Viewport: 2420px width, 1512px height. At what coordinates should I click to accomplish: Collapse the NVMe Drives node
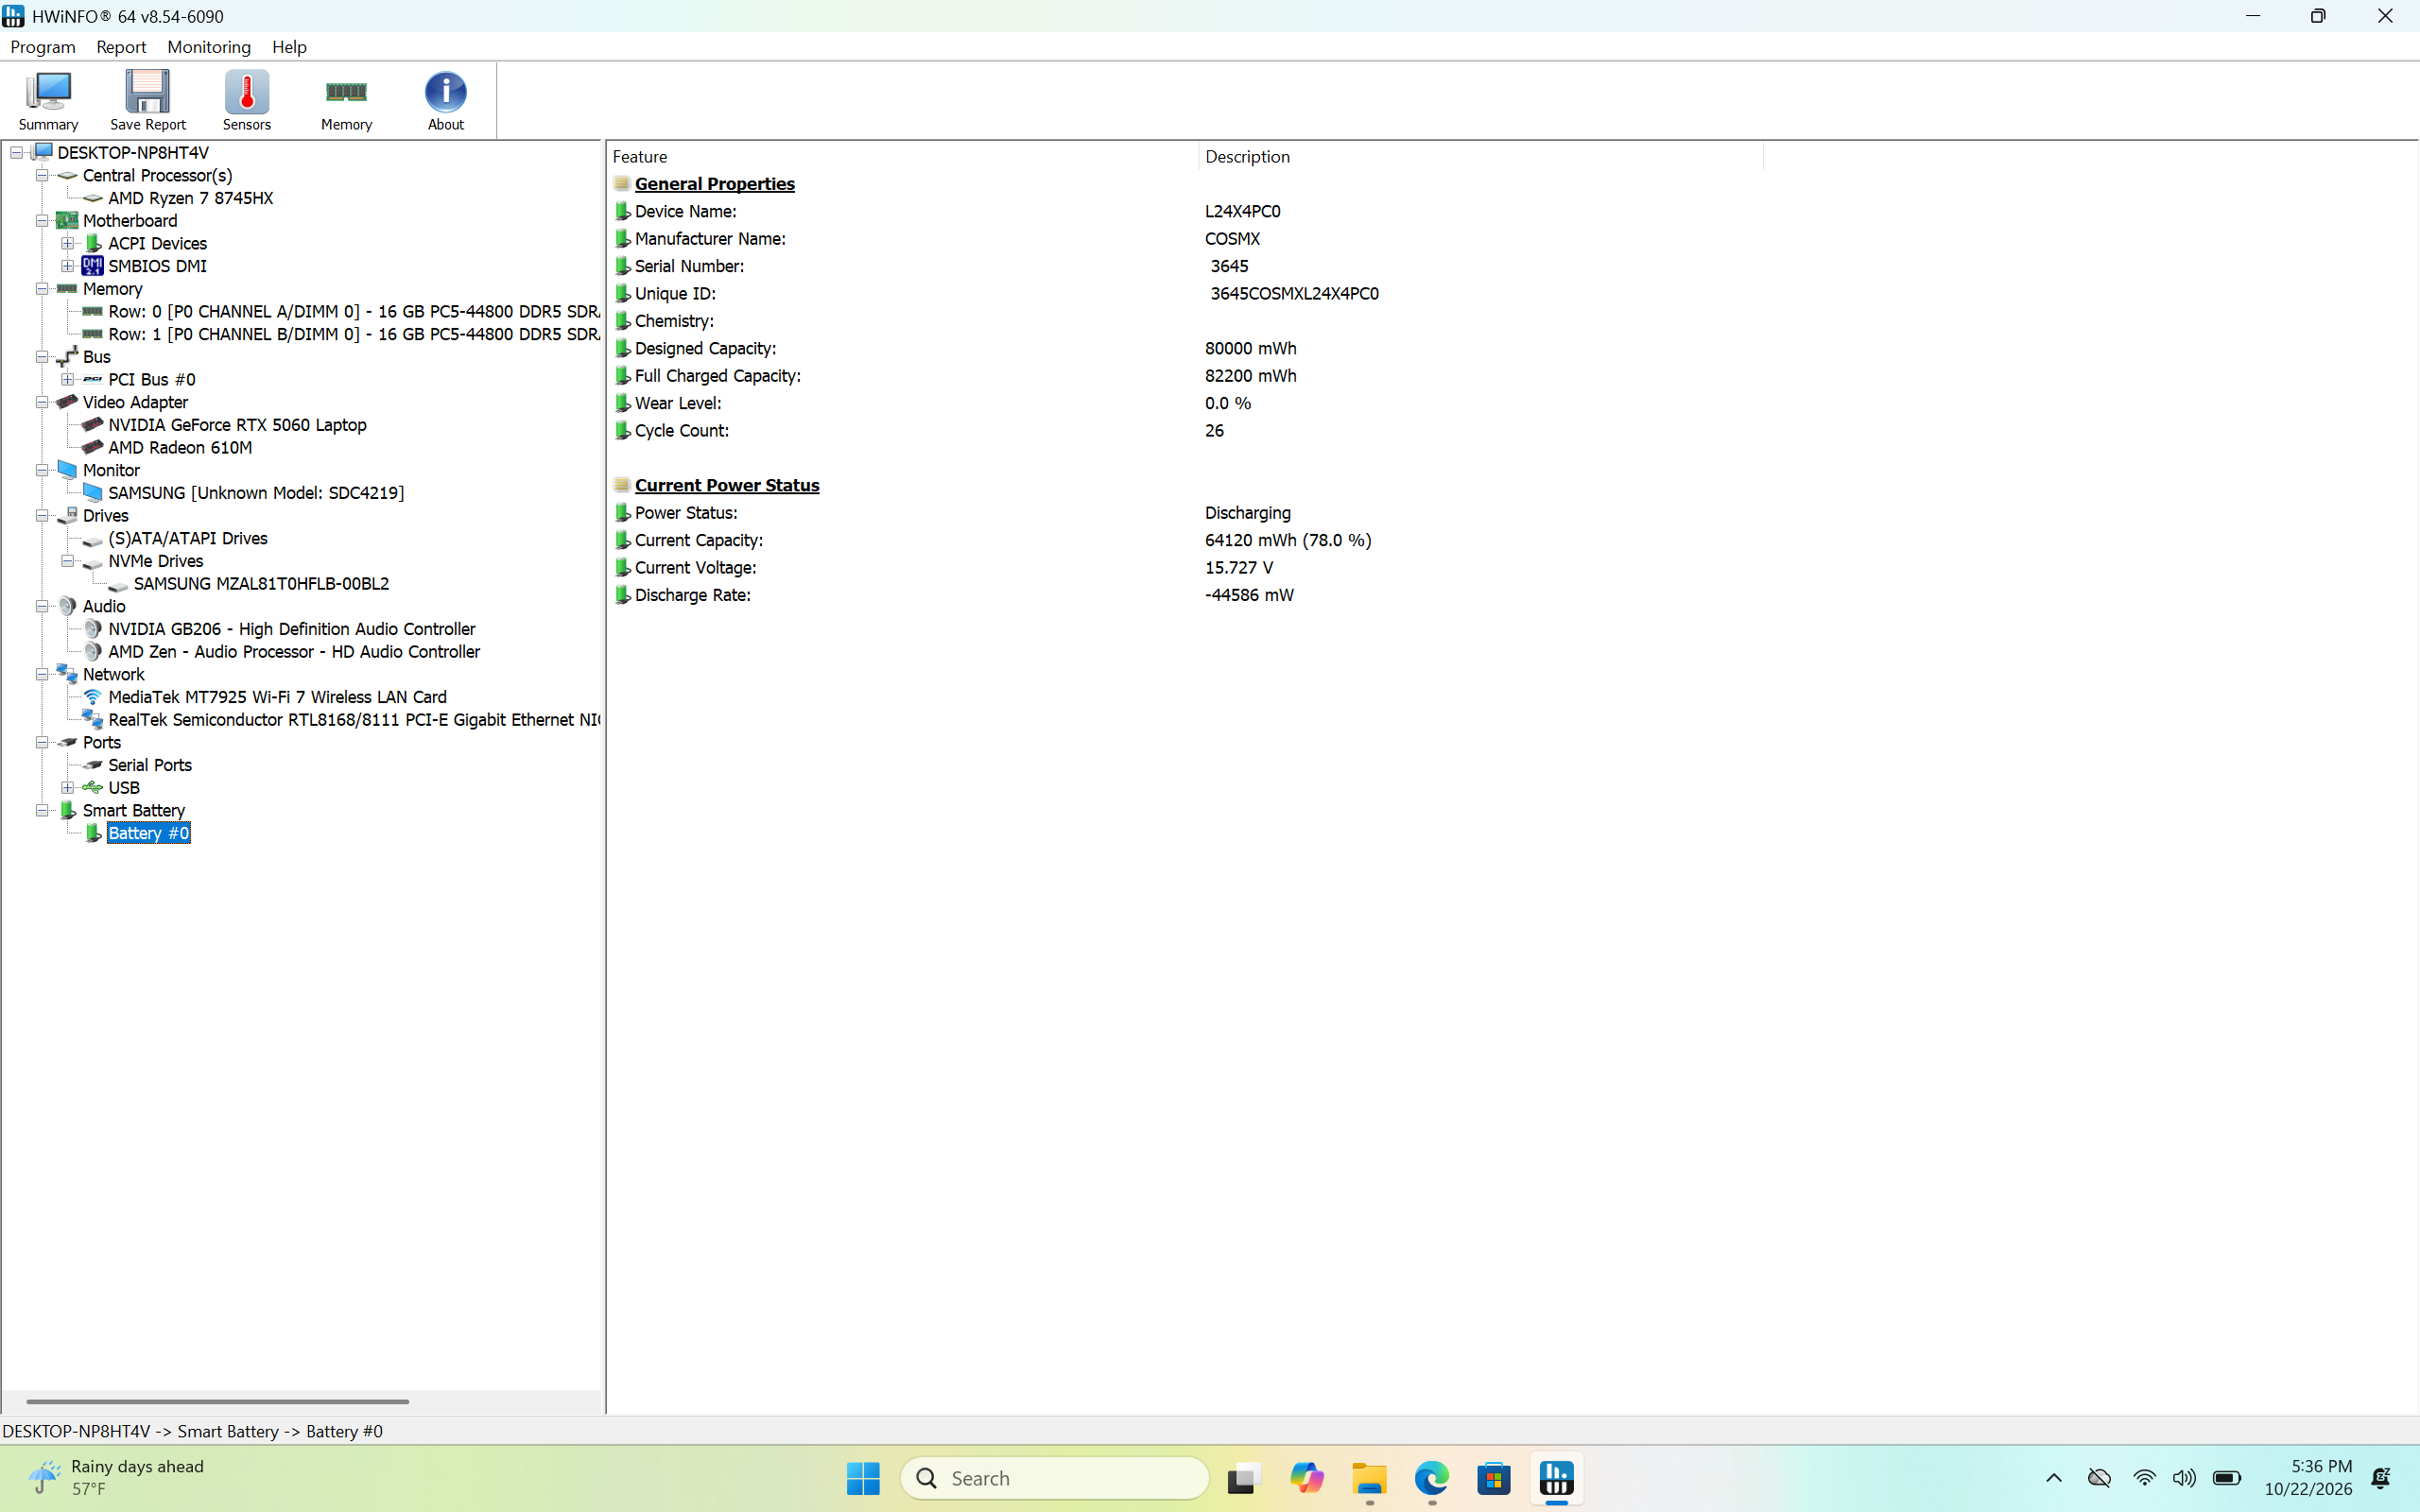click(67, 560)
